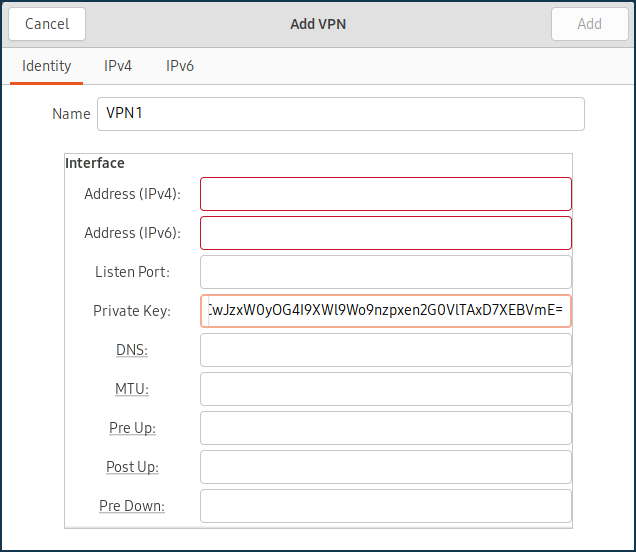Click the Address (IPv4) input field
Viewport: 636px width, 552px height.
pyautogui.click(x=386, y=194)
